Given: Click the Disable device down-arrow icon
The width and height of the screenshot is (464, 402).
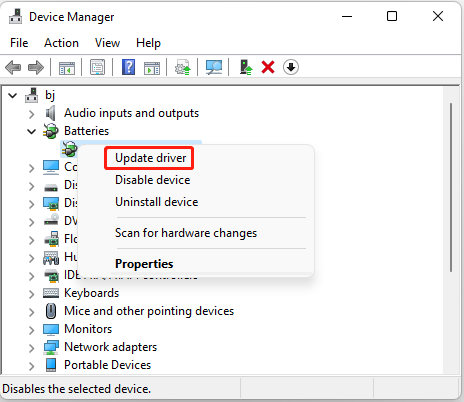Looking at the screenshot, I should (291, 67).
